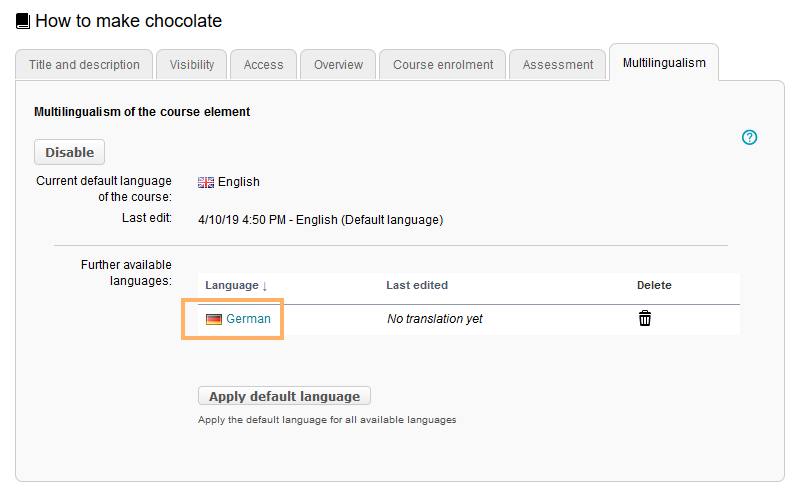Click the 'How to make chocolate' title
This screenshot has height=496, width=801.
coord(128,21)
